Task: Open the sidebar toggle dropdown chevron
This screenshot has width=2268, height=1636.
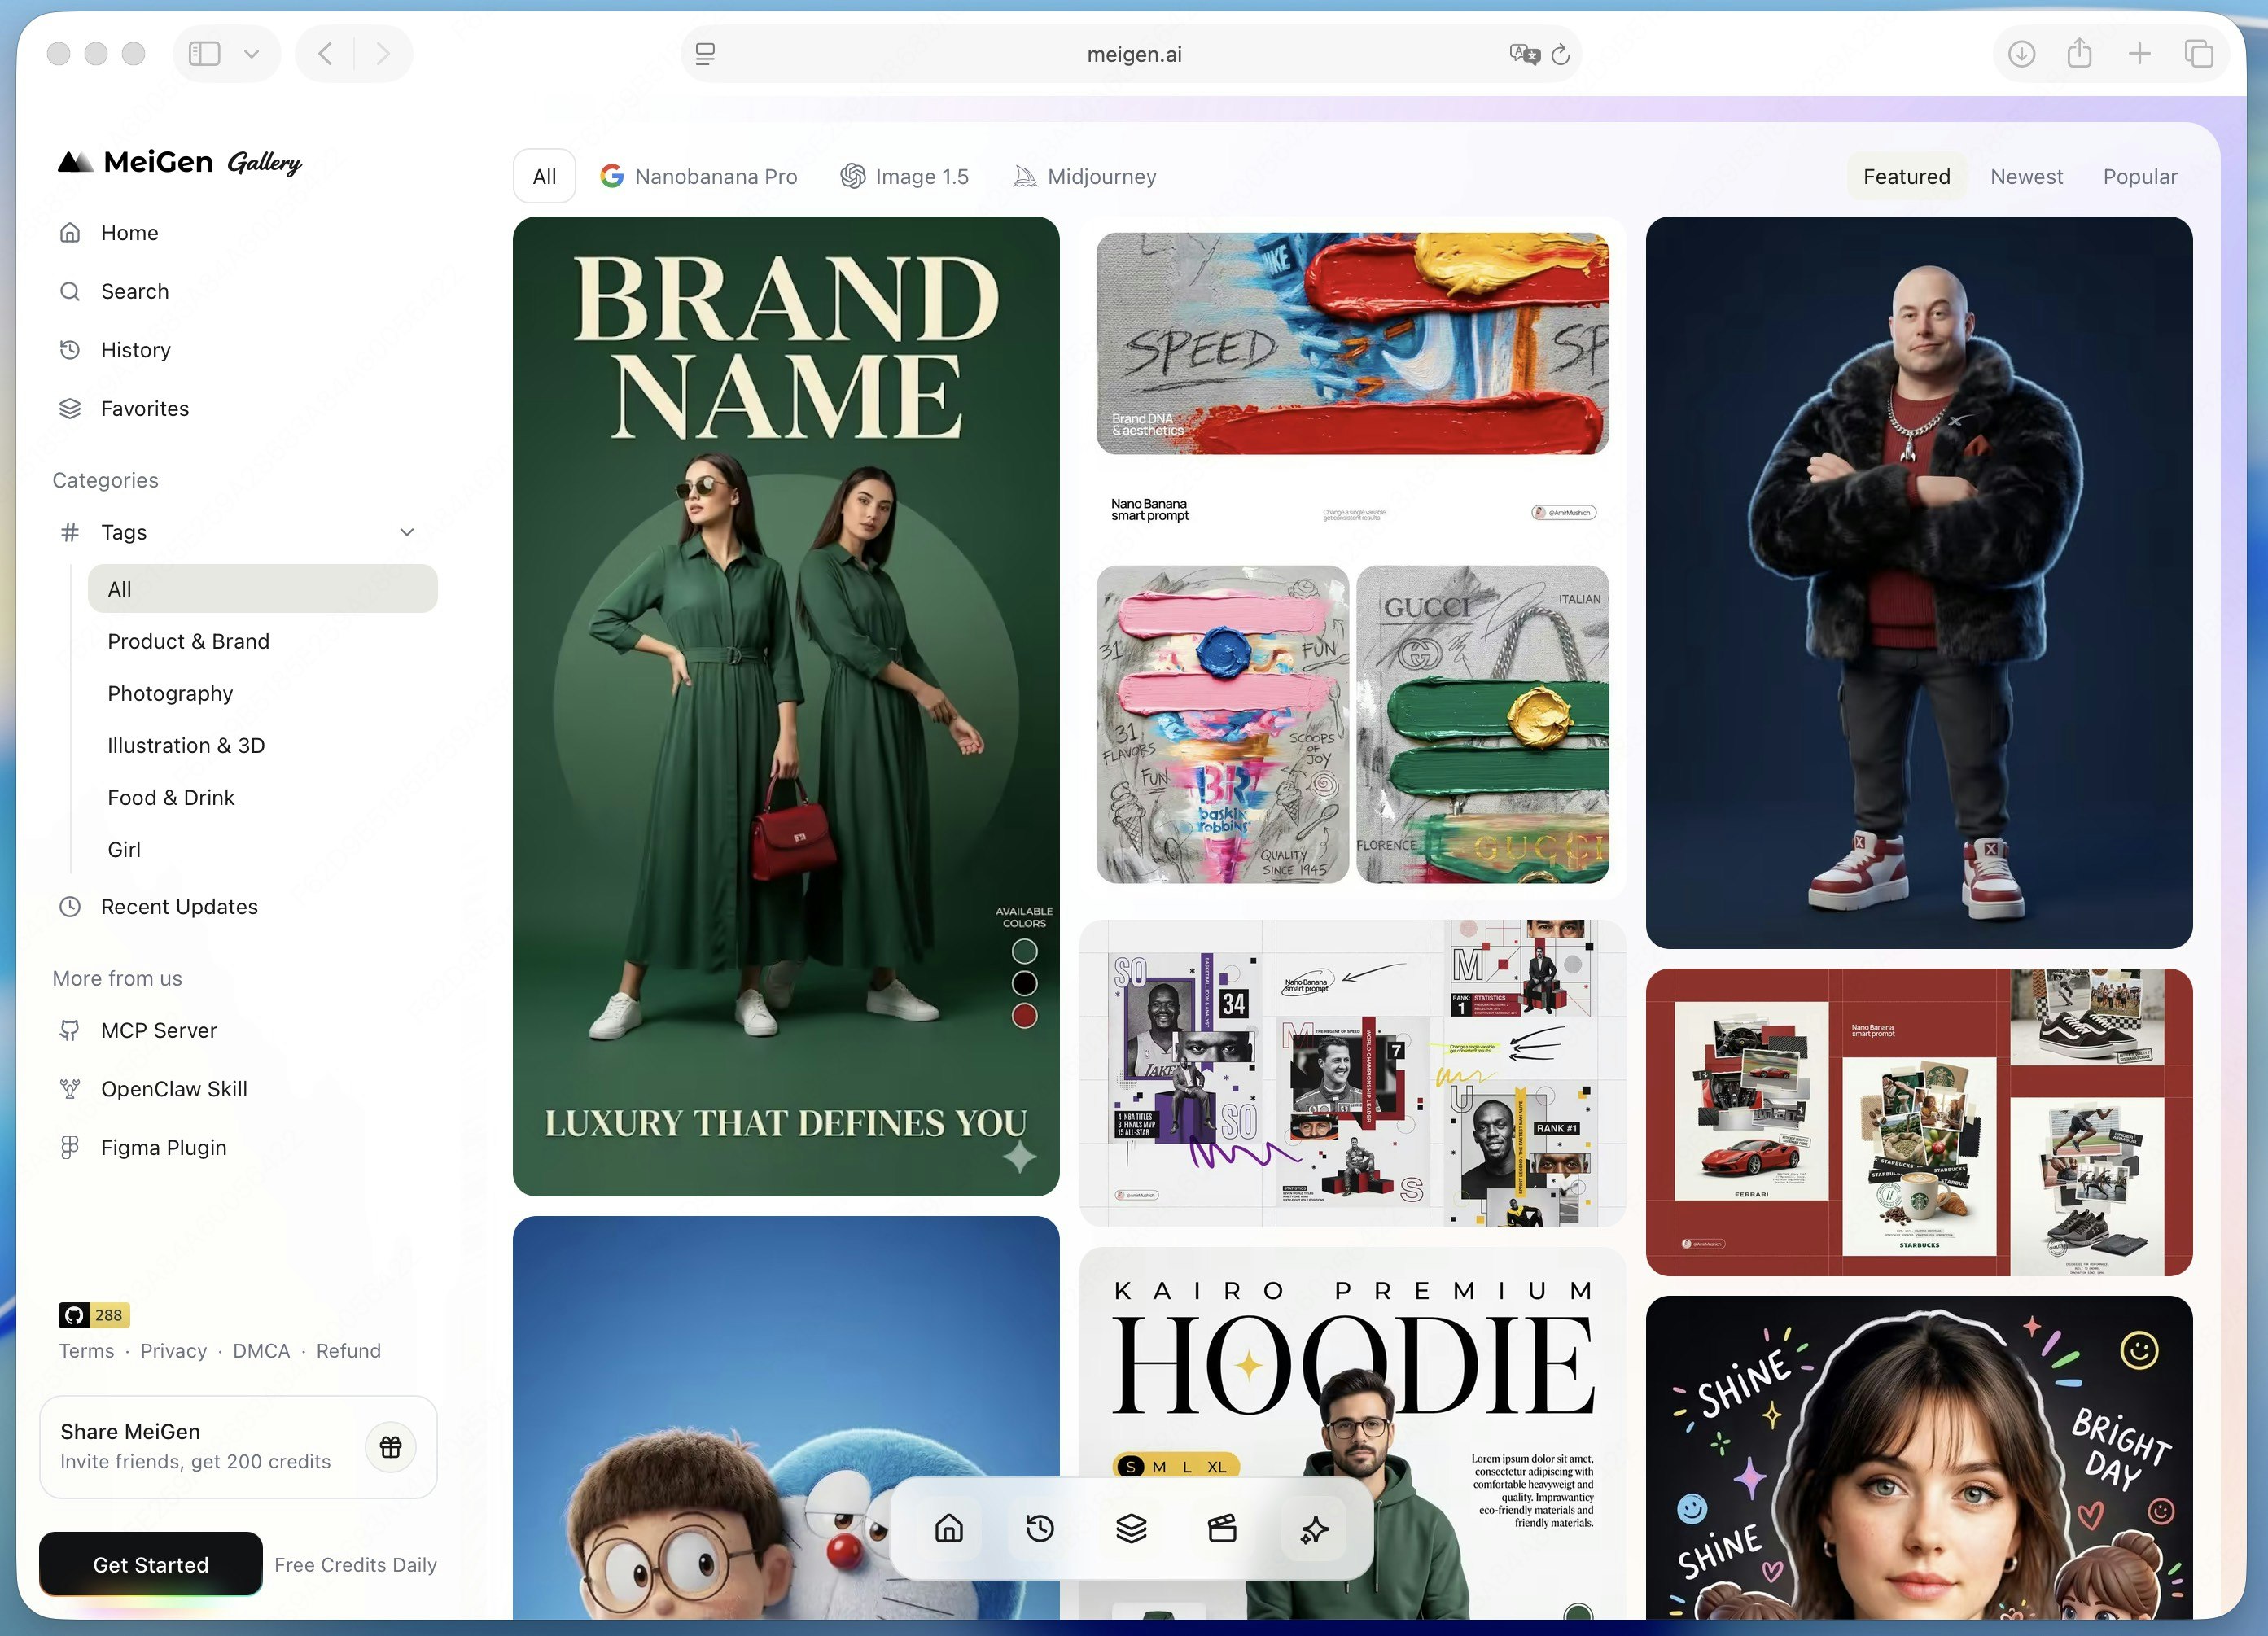Action: pos(251,53)
